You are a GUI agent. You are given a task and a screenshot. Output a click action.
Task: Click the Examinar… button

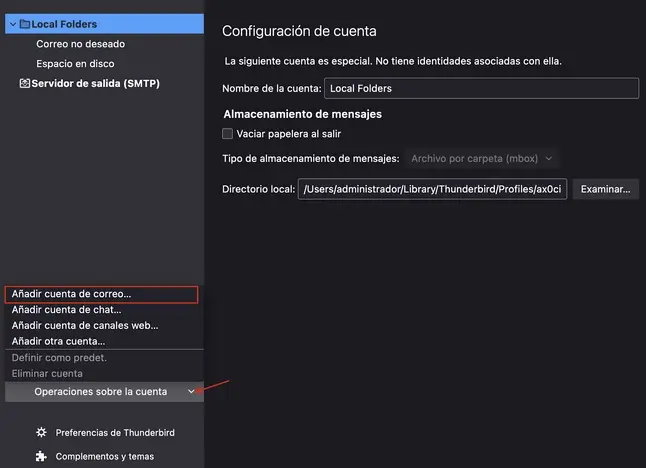(605, 189)
